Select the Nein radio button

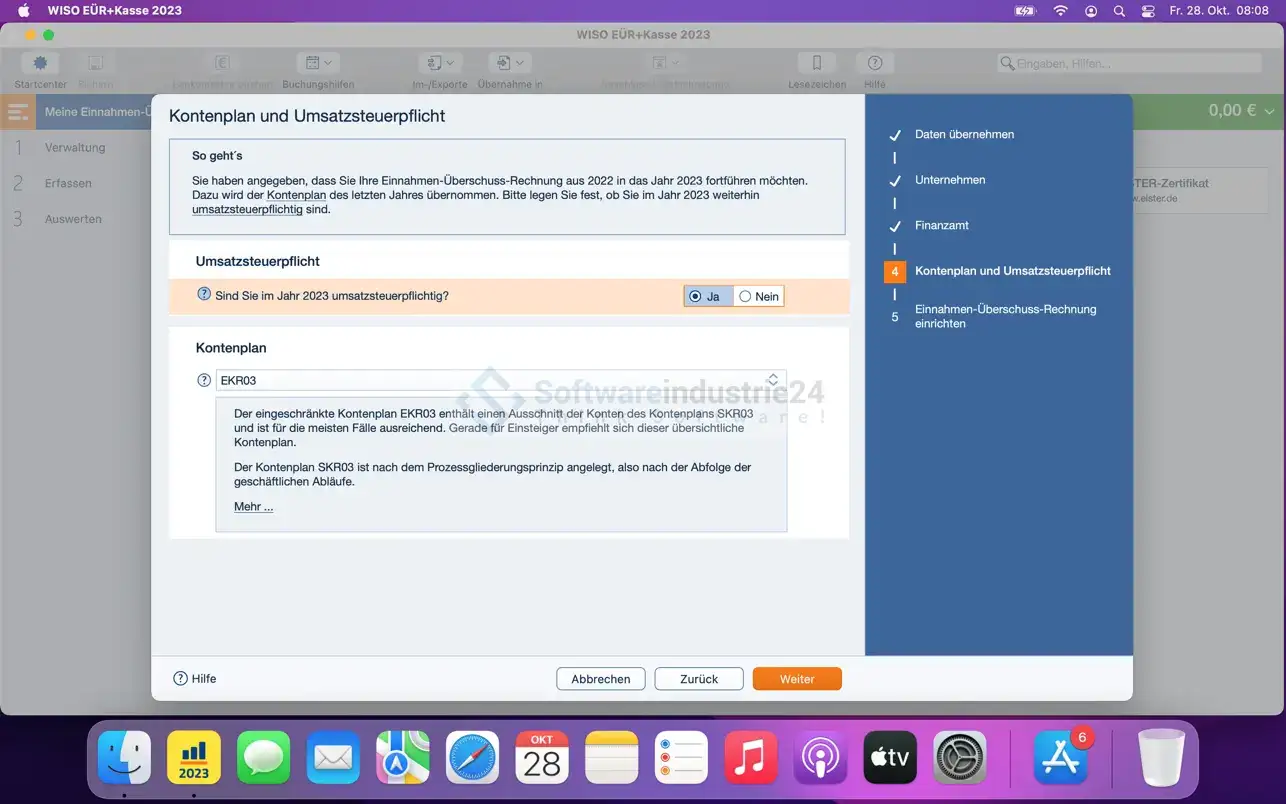pyautogui.click(x=745, y=296)
